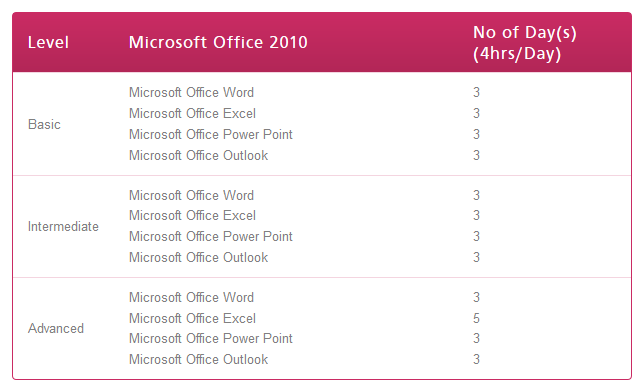Click the days value for Basic Word
Image resolution: width=636 pixels, height=389 pixels.
(x=477, y=92)
